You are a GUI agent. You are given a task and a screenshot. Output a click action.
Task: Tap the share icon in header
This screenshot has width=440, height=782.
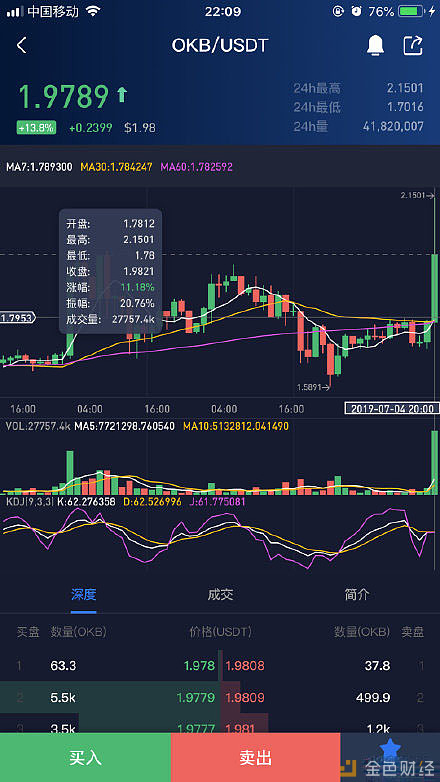tap(413, 45)
